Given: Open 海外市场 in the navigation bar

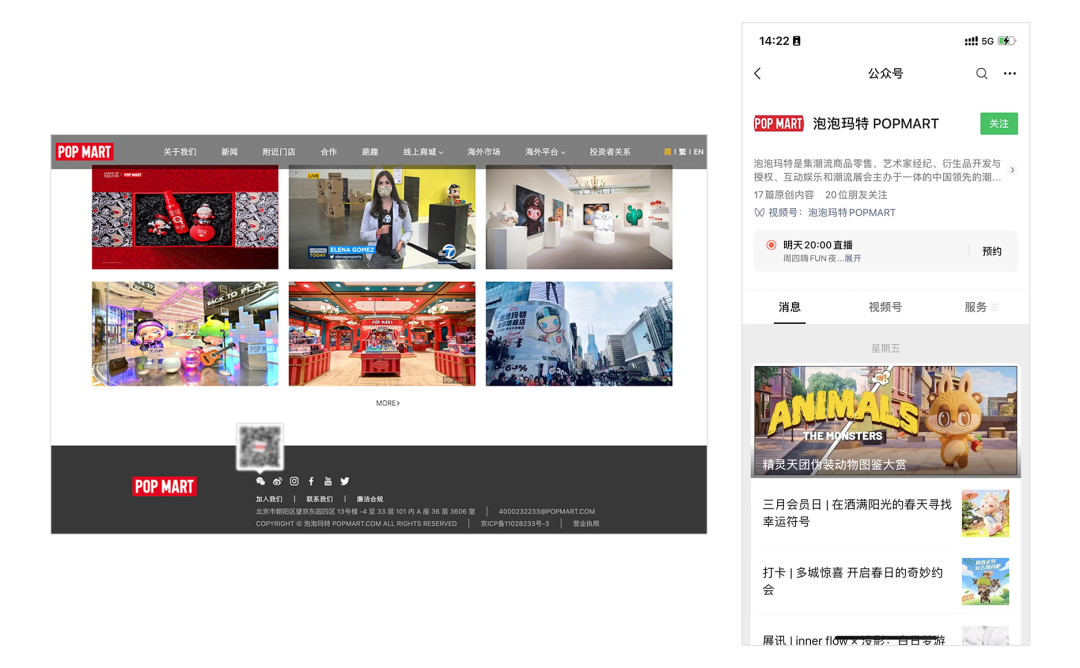Looking at the screenshot, I should 484,152.
